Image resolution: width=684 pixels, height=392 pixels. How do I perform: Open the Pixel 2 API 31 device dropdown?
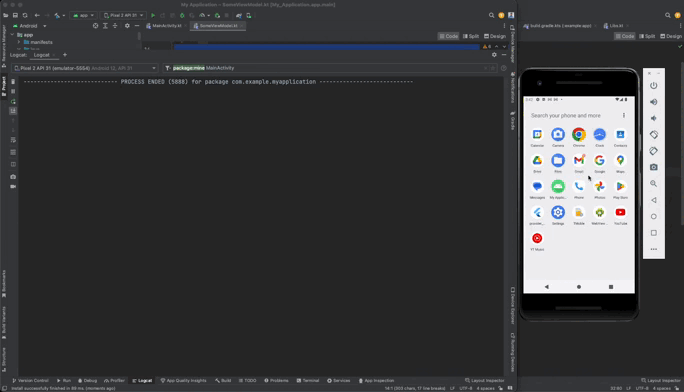click(x=123, y=15)
